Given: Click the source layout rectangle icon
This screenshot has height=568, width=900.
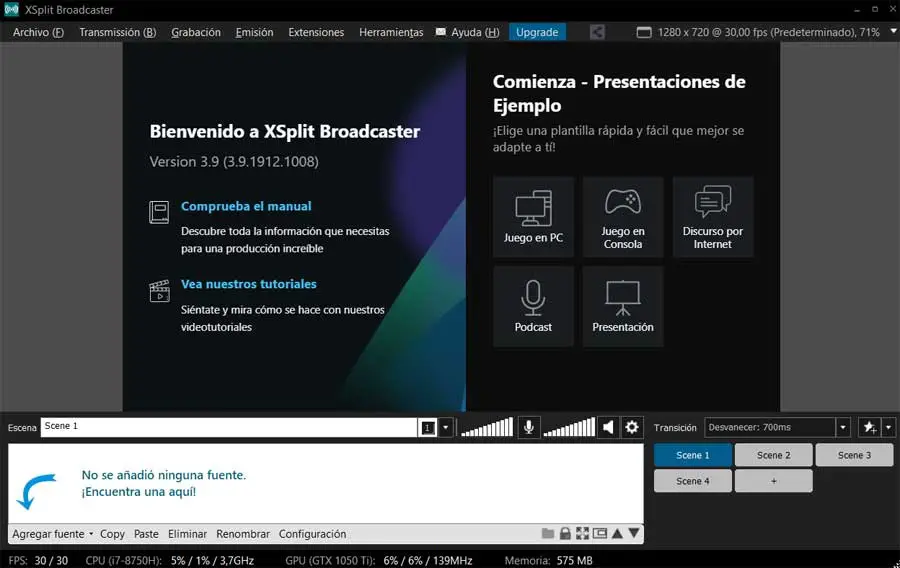Looking at the screenshot, I should (x=600, y=534).
